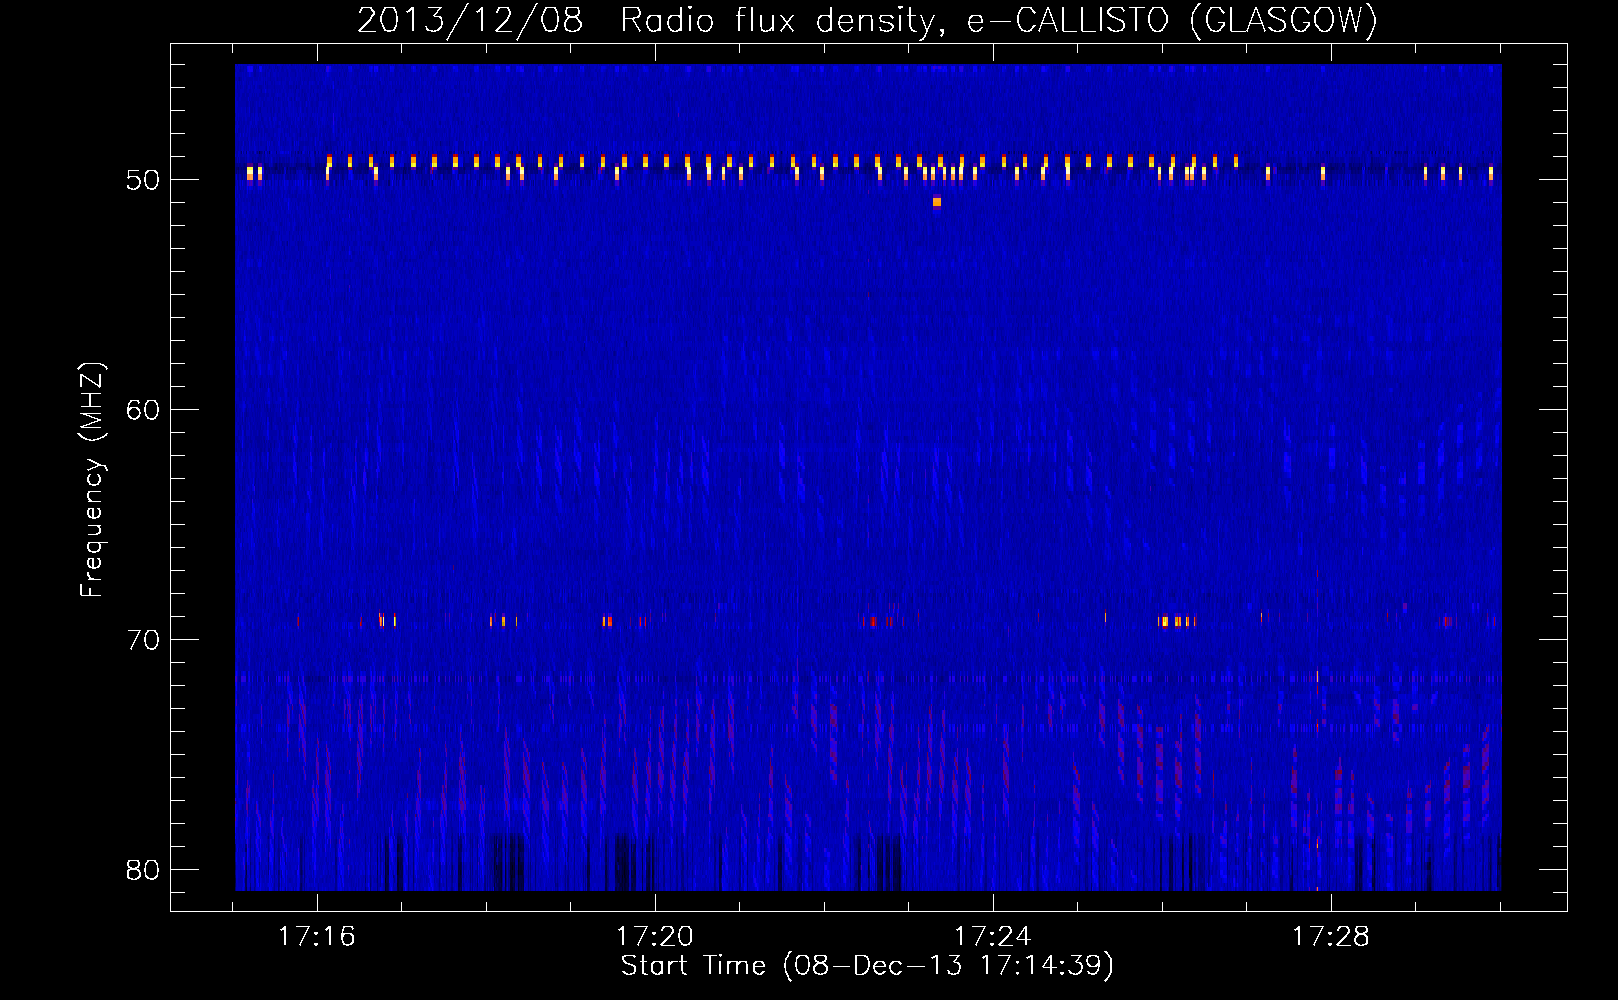Select the "Frequency (MHZ)" y-axis label
Viewport: 1618px width, 1000px height.
coord(91,480)
